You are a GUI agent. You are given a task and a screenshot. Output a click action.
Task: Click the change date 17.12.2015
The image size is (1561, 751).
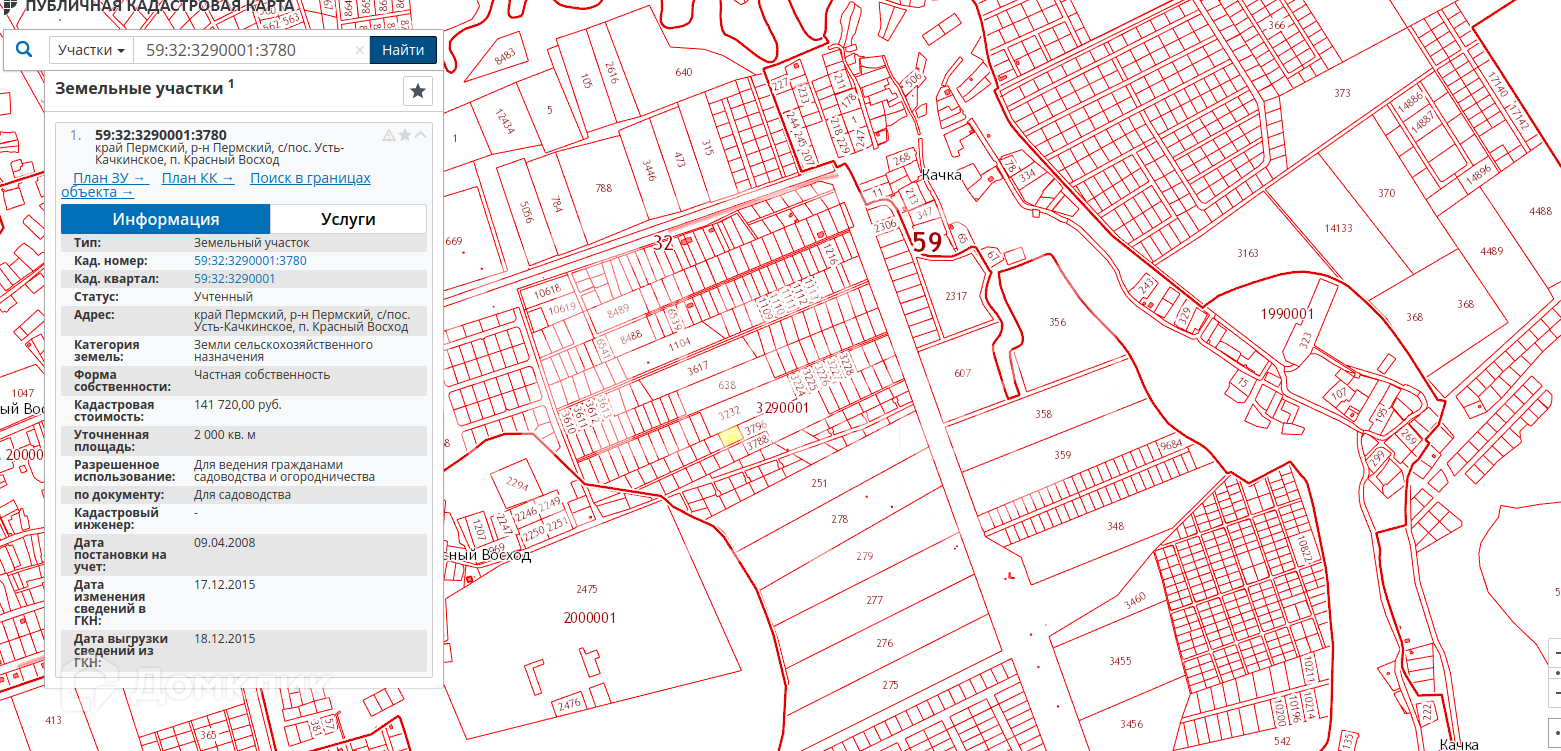[x=225, y=585]
